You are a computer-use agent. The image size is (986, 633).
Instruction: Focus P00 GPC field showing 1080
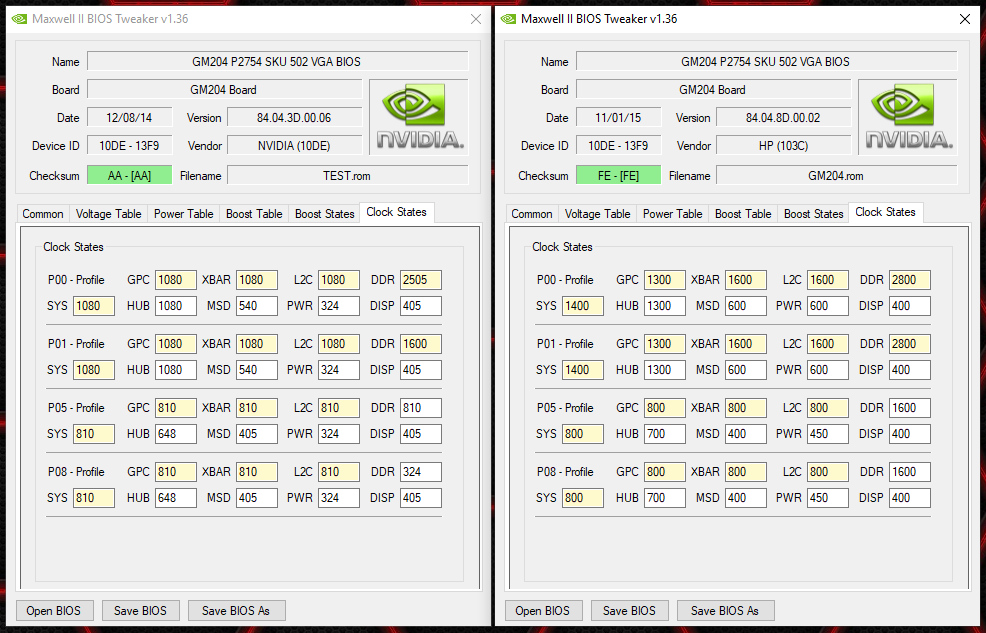[175, 280]
